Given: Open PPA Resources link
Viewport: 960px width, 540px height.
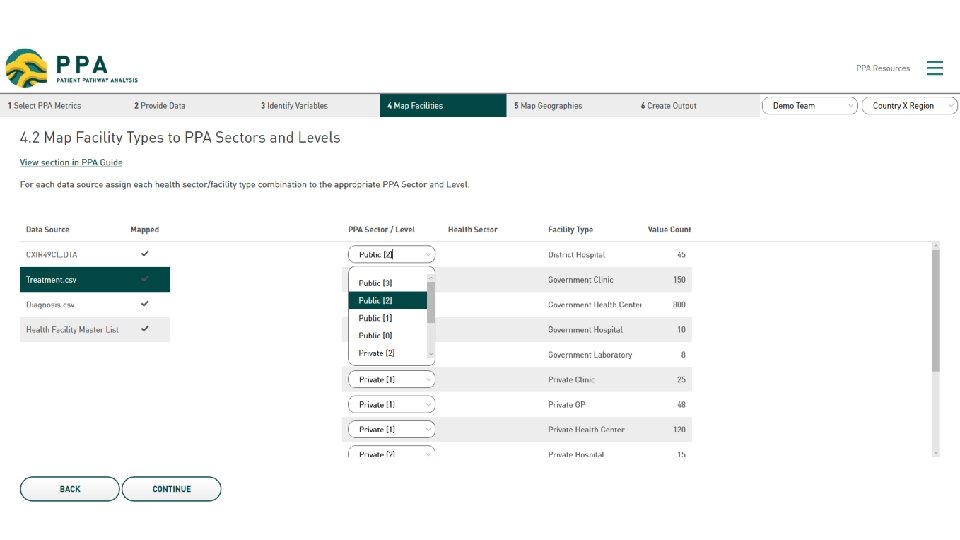Looking at the screenshot, I should 883,68.
